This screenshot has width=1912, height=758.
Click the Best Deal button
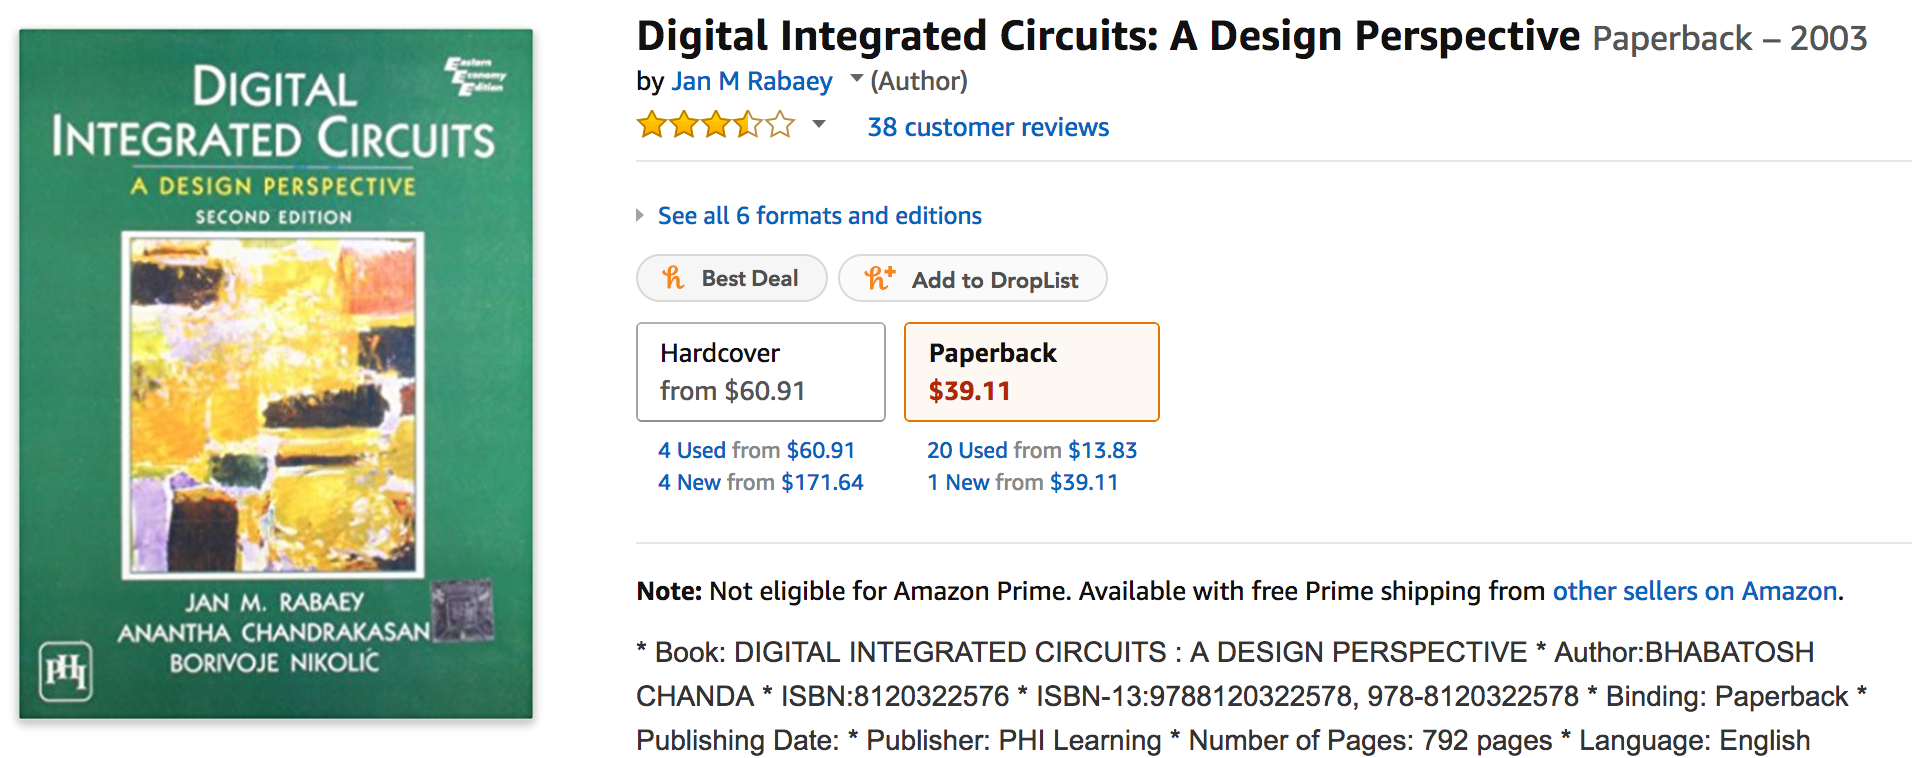(x=732, y=278)
